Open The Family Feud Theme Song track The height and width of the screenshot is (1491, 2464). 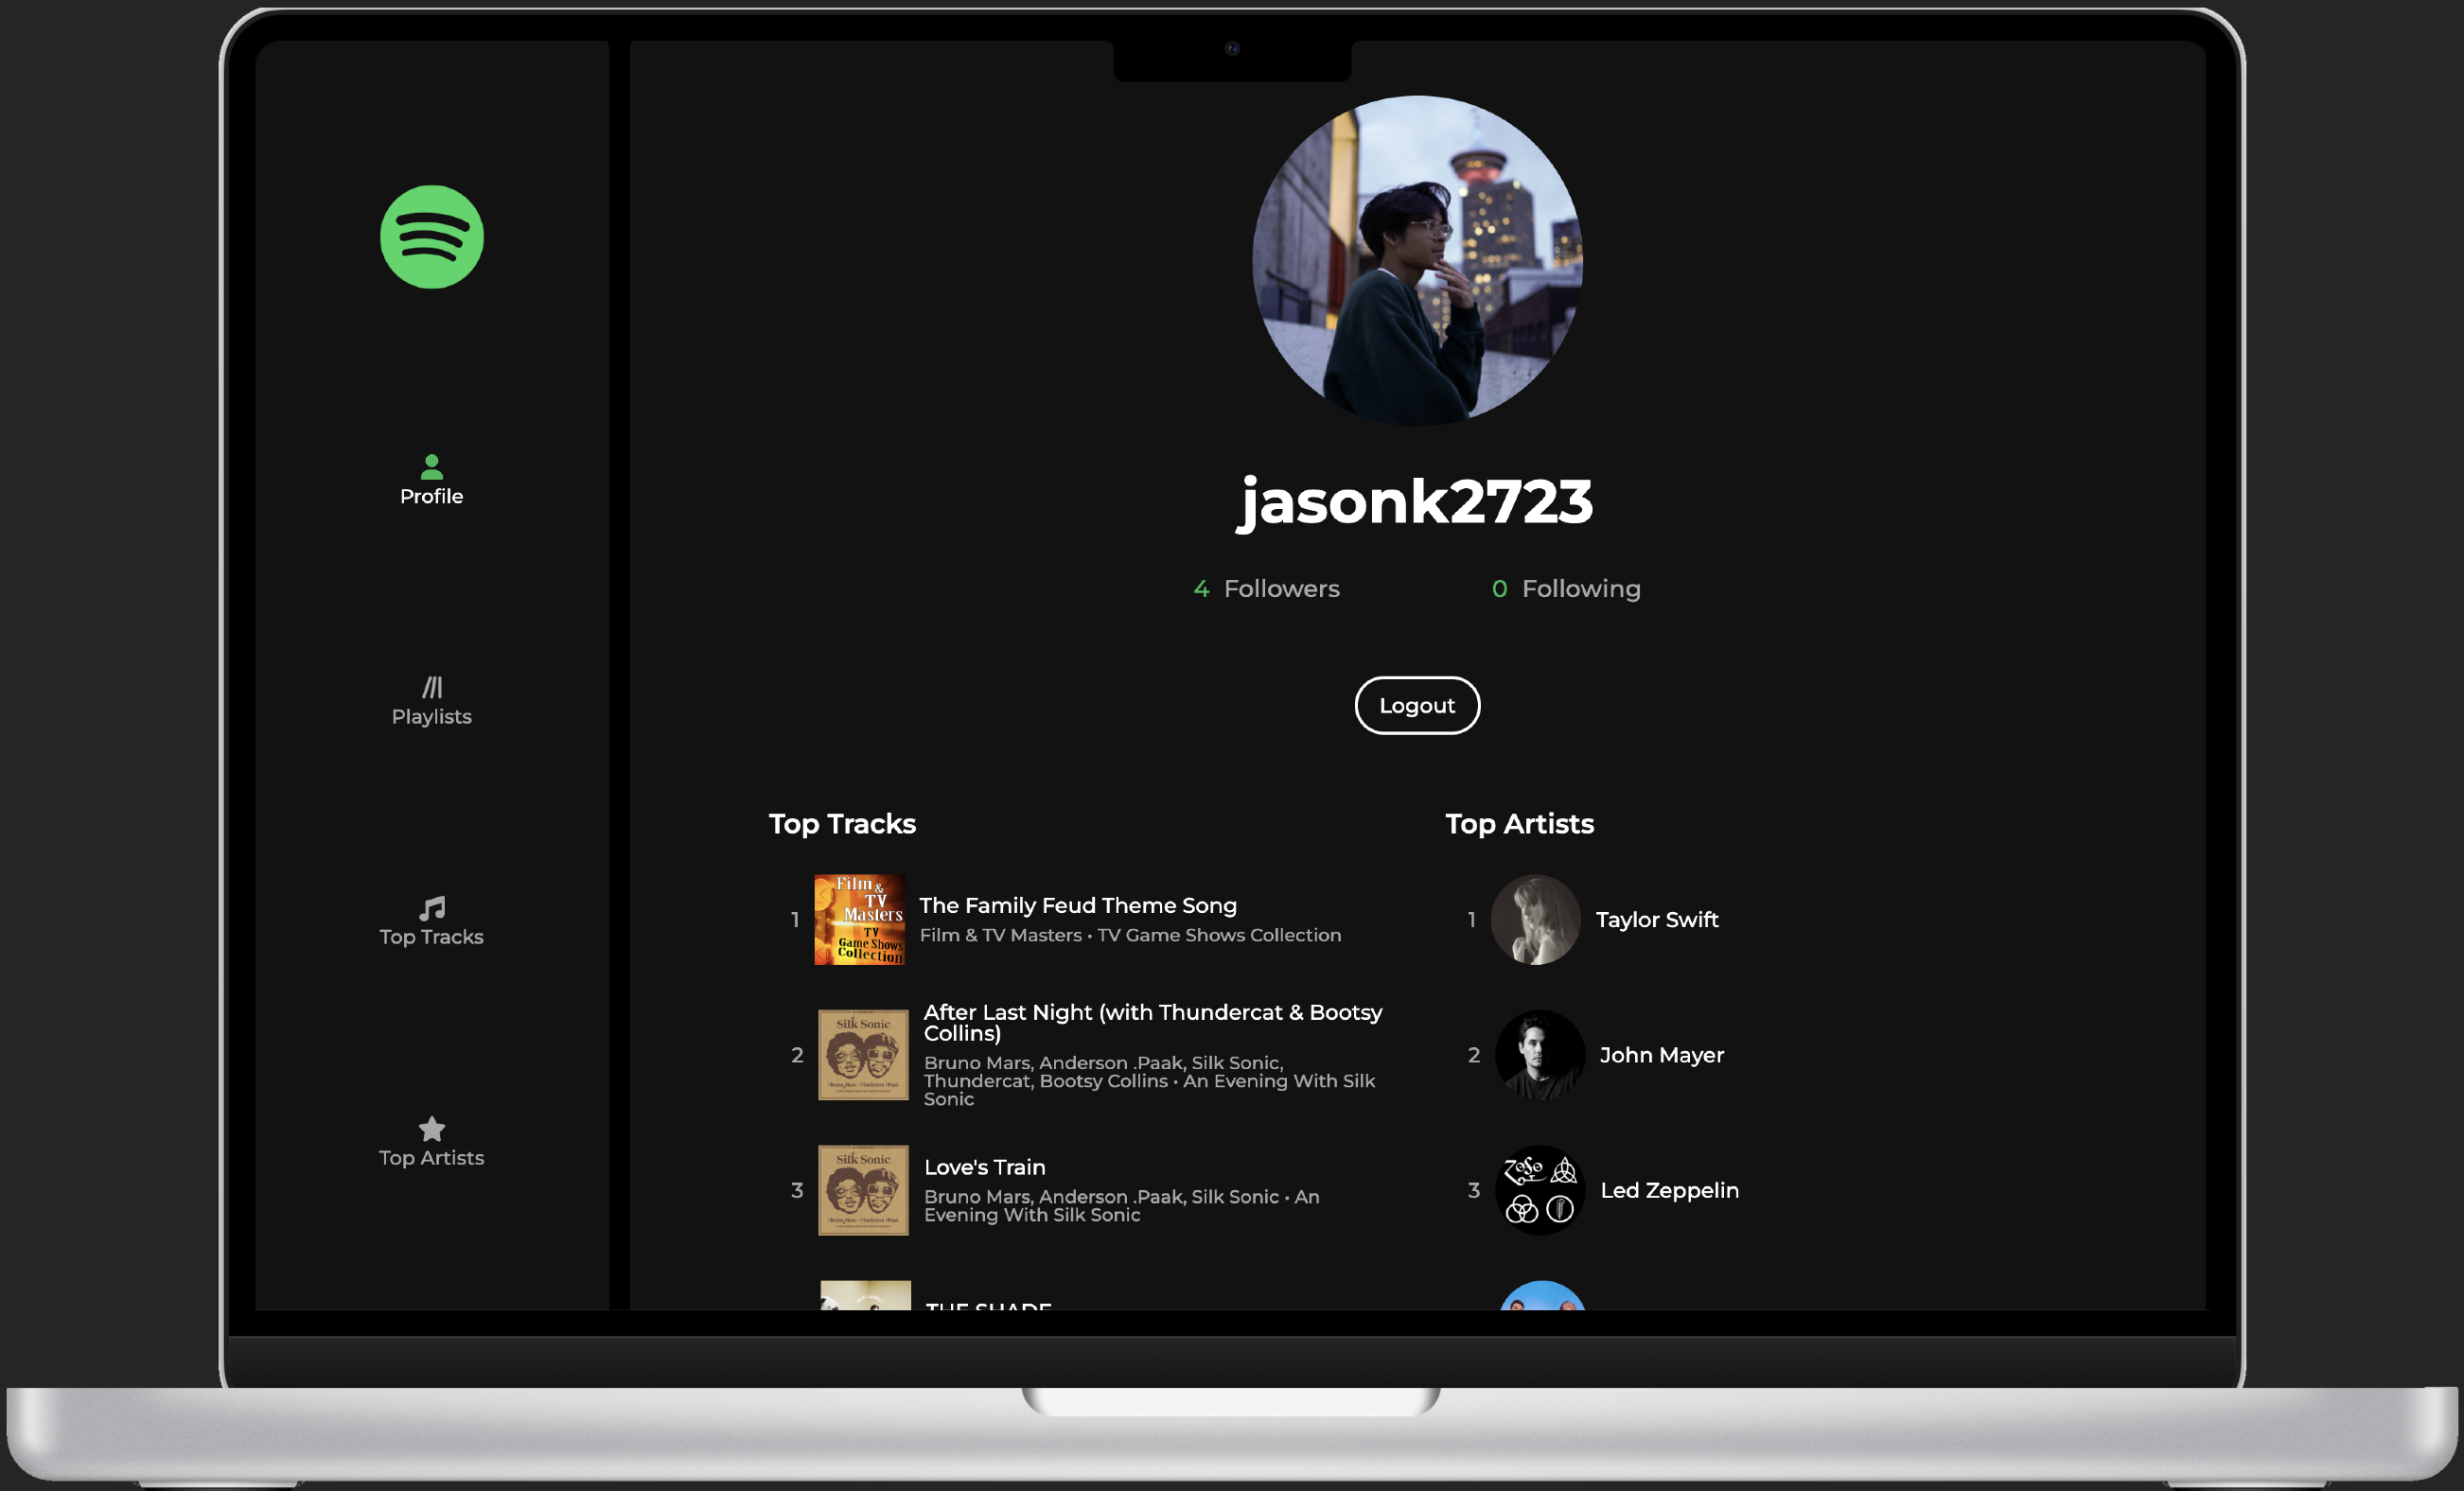[1078, 905]
